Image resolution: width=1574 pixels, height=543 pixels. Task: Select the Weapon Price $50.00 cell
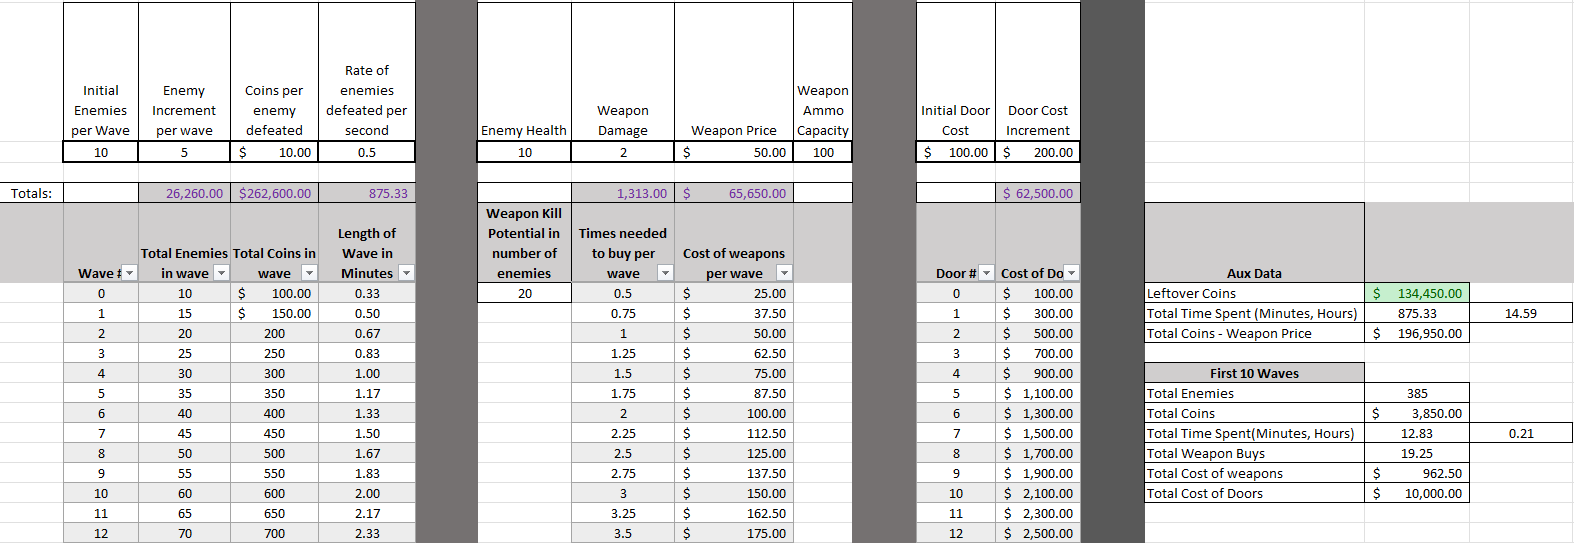point(734,152)
